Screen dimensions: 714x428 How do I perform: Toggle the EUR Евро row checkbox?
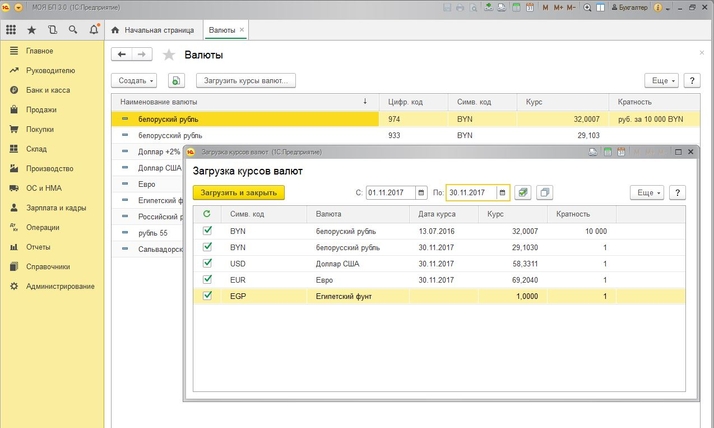[x=207, y=280]
